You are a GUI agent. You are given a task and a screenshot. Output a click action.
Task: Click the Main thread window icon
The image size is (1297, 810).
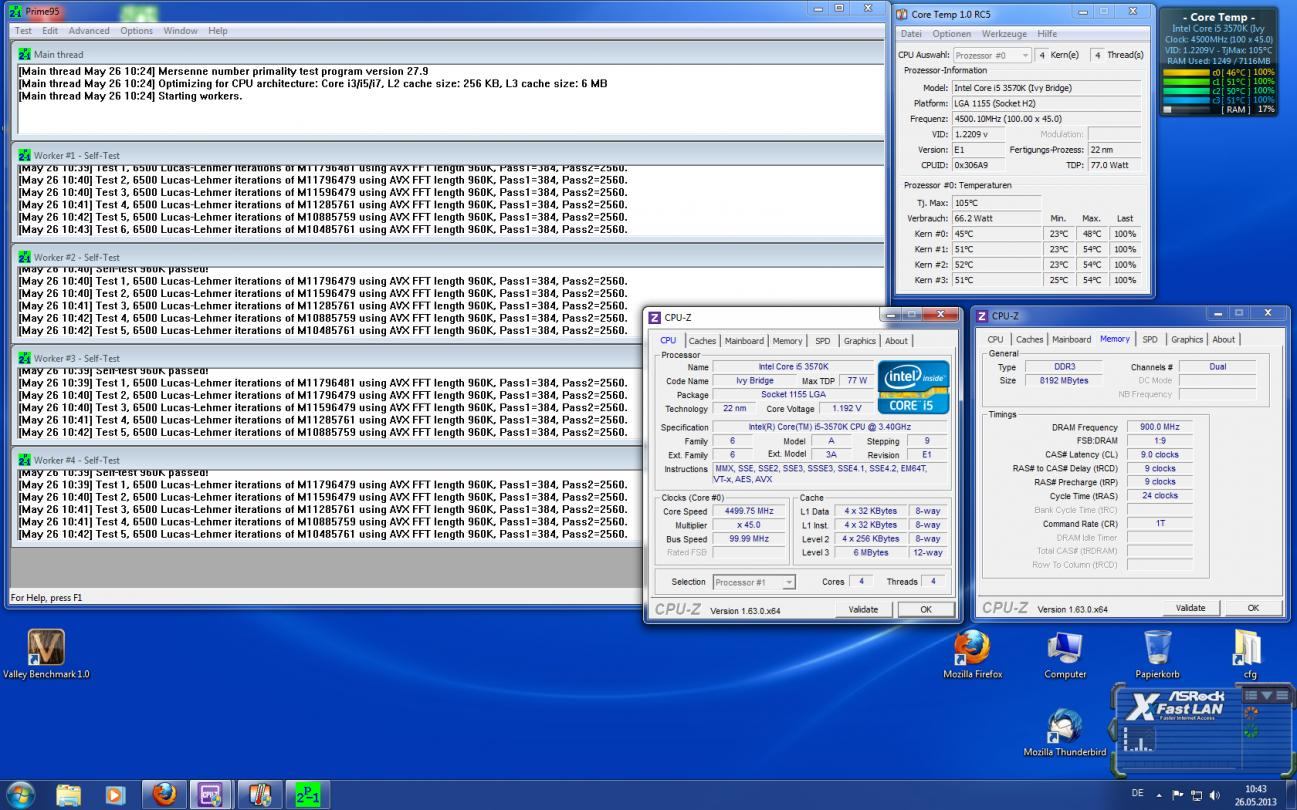point(24,54)
